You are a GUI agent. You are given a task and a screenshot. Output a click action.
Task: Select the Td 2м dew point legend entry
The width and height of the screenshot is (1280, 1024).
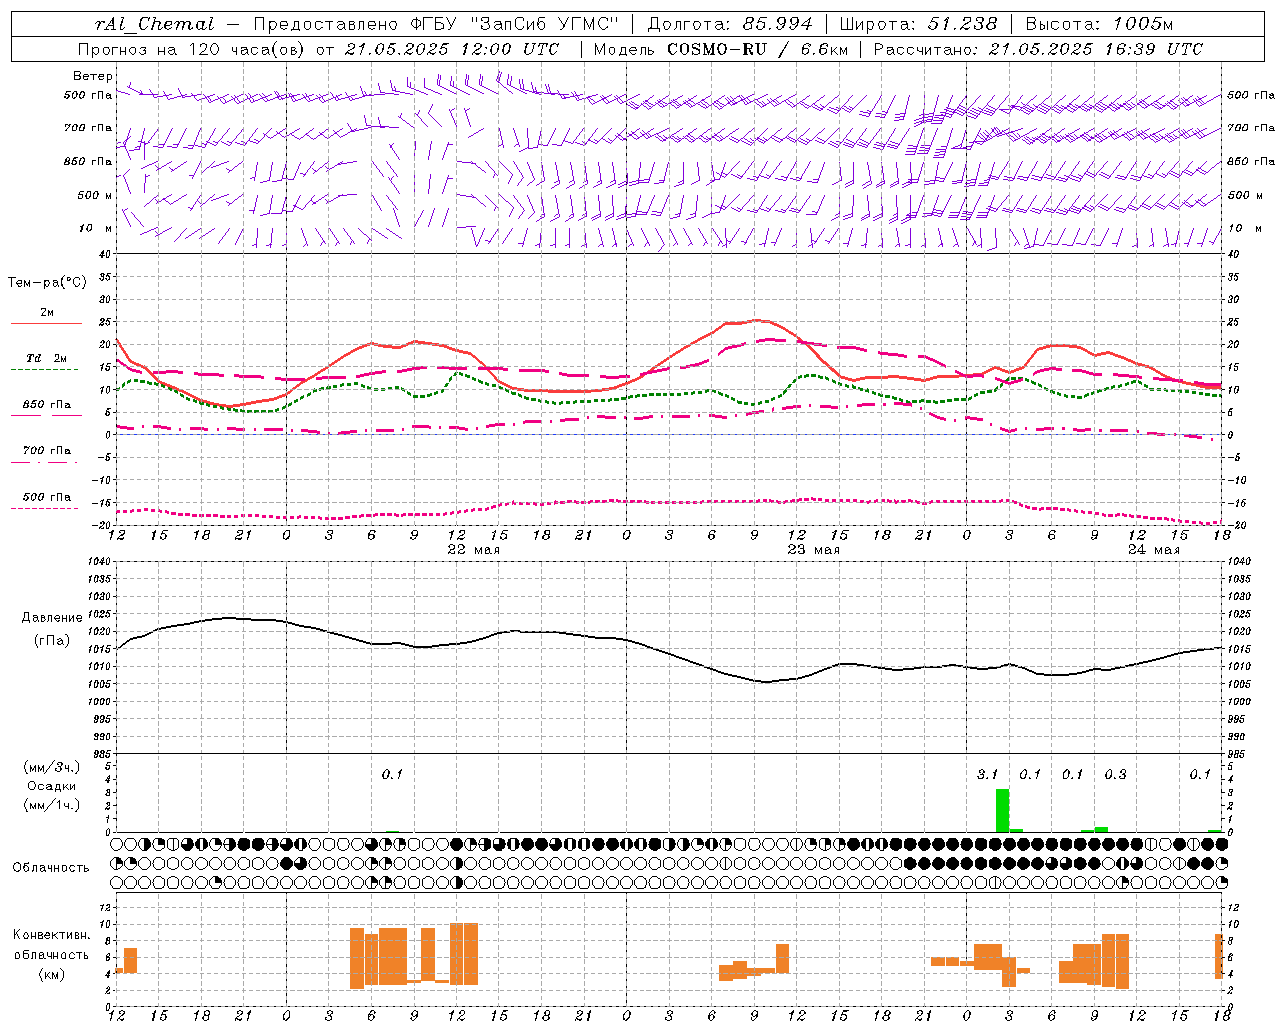47,358
